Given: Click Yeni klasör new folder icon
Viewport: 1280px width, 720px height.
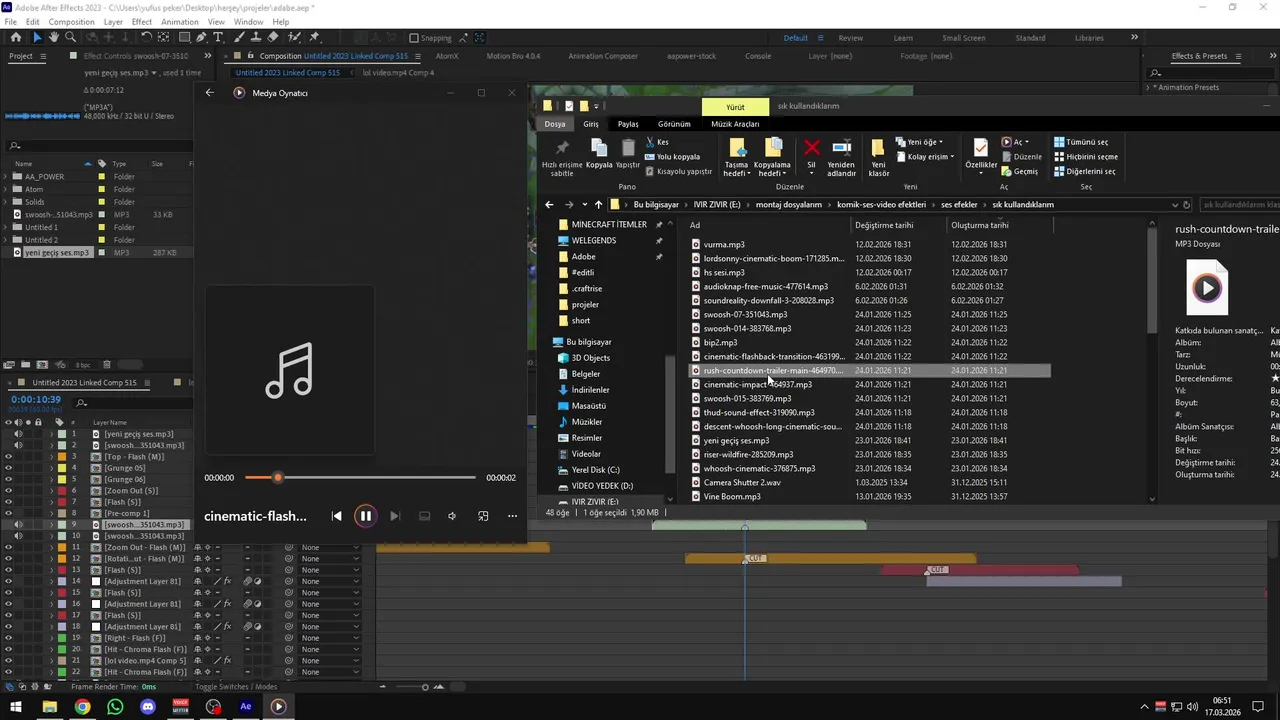Looking at the screenshot, I should pos(878,148).
